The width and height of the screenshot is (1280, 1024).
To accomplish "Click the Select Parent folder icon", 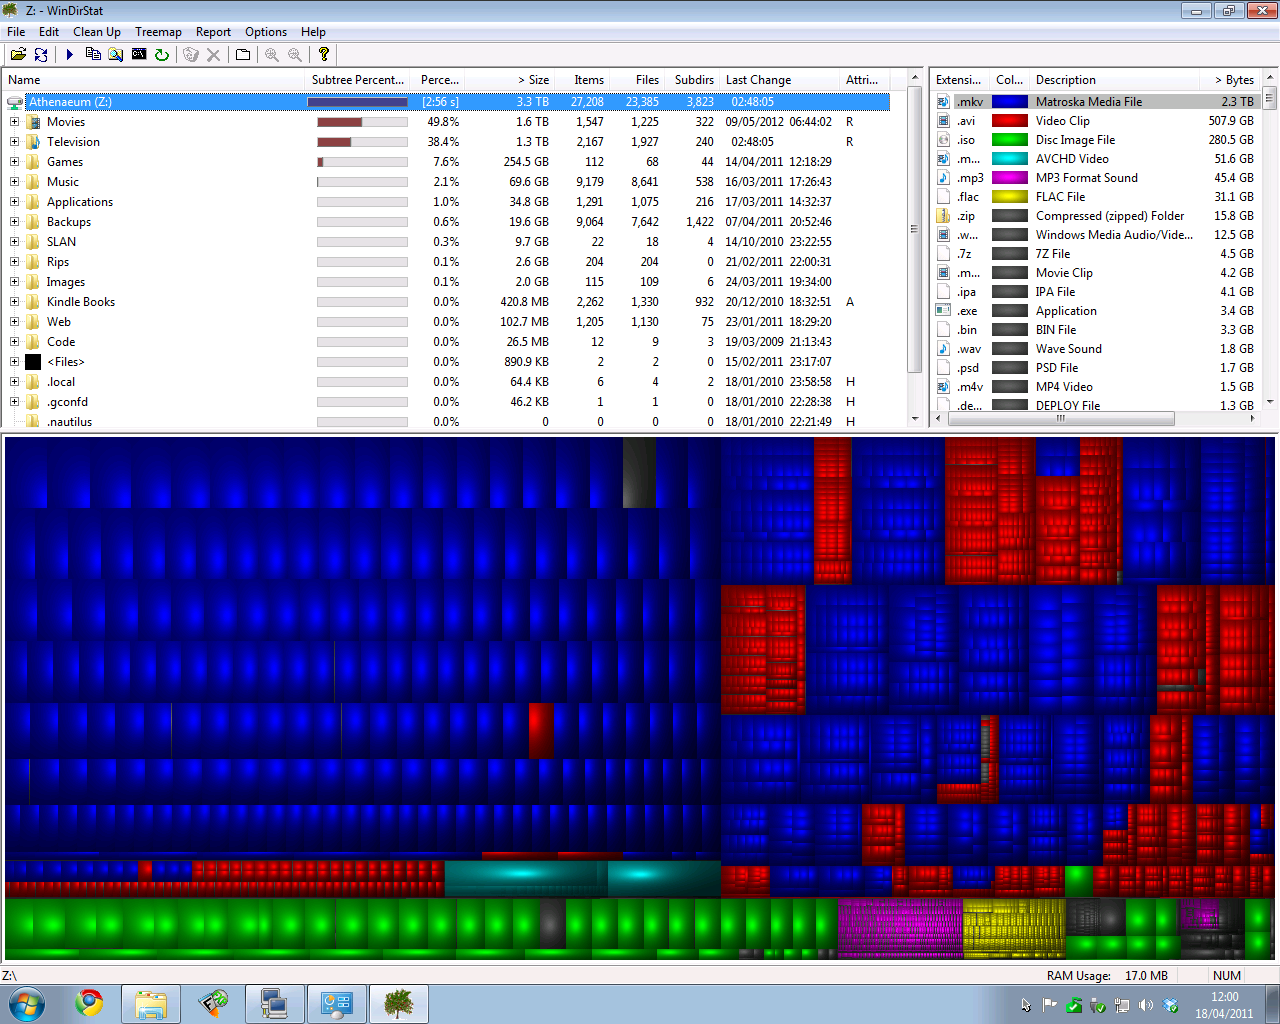I will (243, 55).
